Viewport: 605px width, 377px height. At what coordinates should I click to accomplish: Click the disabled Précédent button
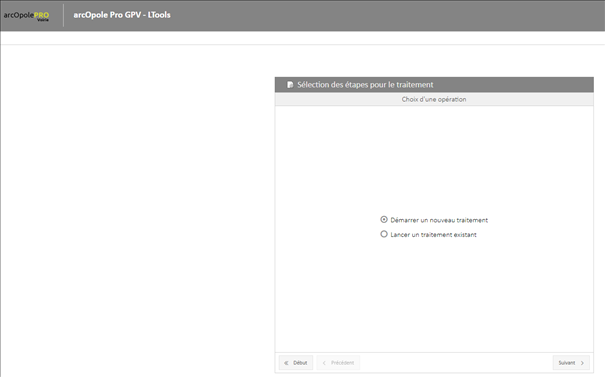(x=338, y=363)
